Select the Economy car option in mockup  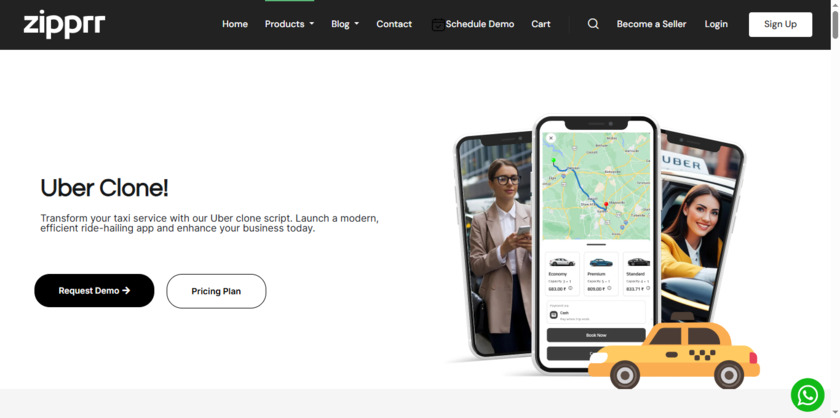point(562,274)
